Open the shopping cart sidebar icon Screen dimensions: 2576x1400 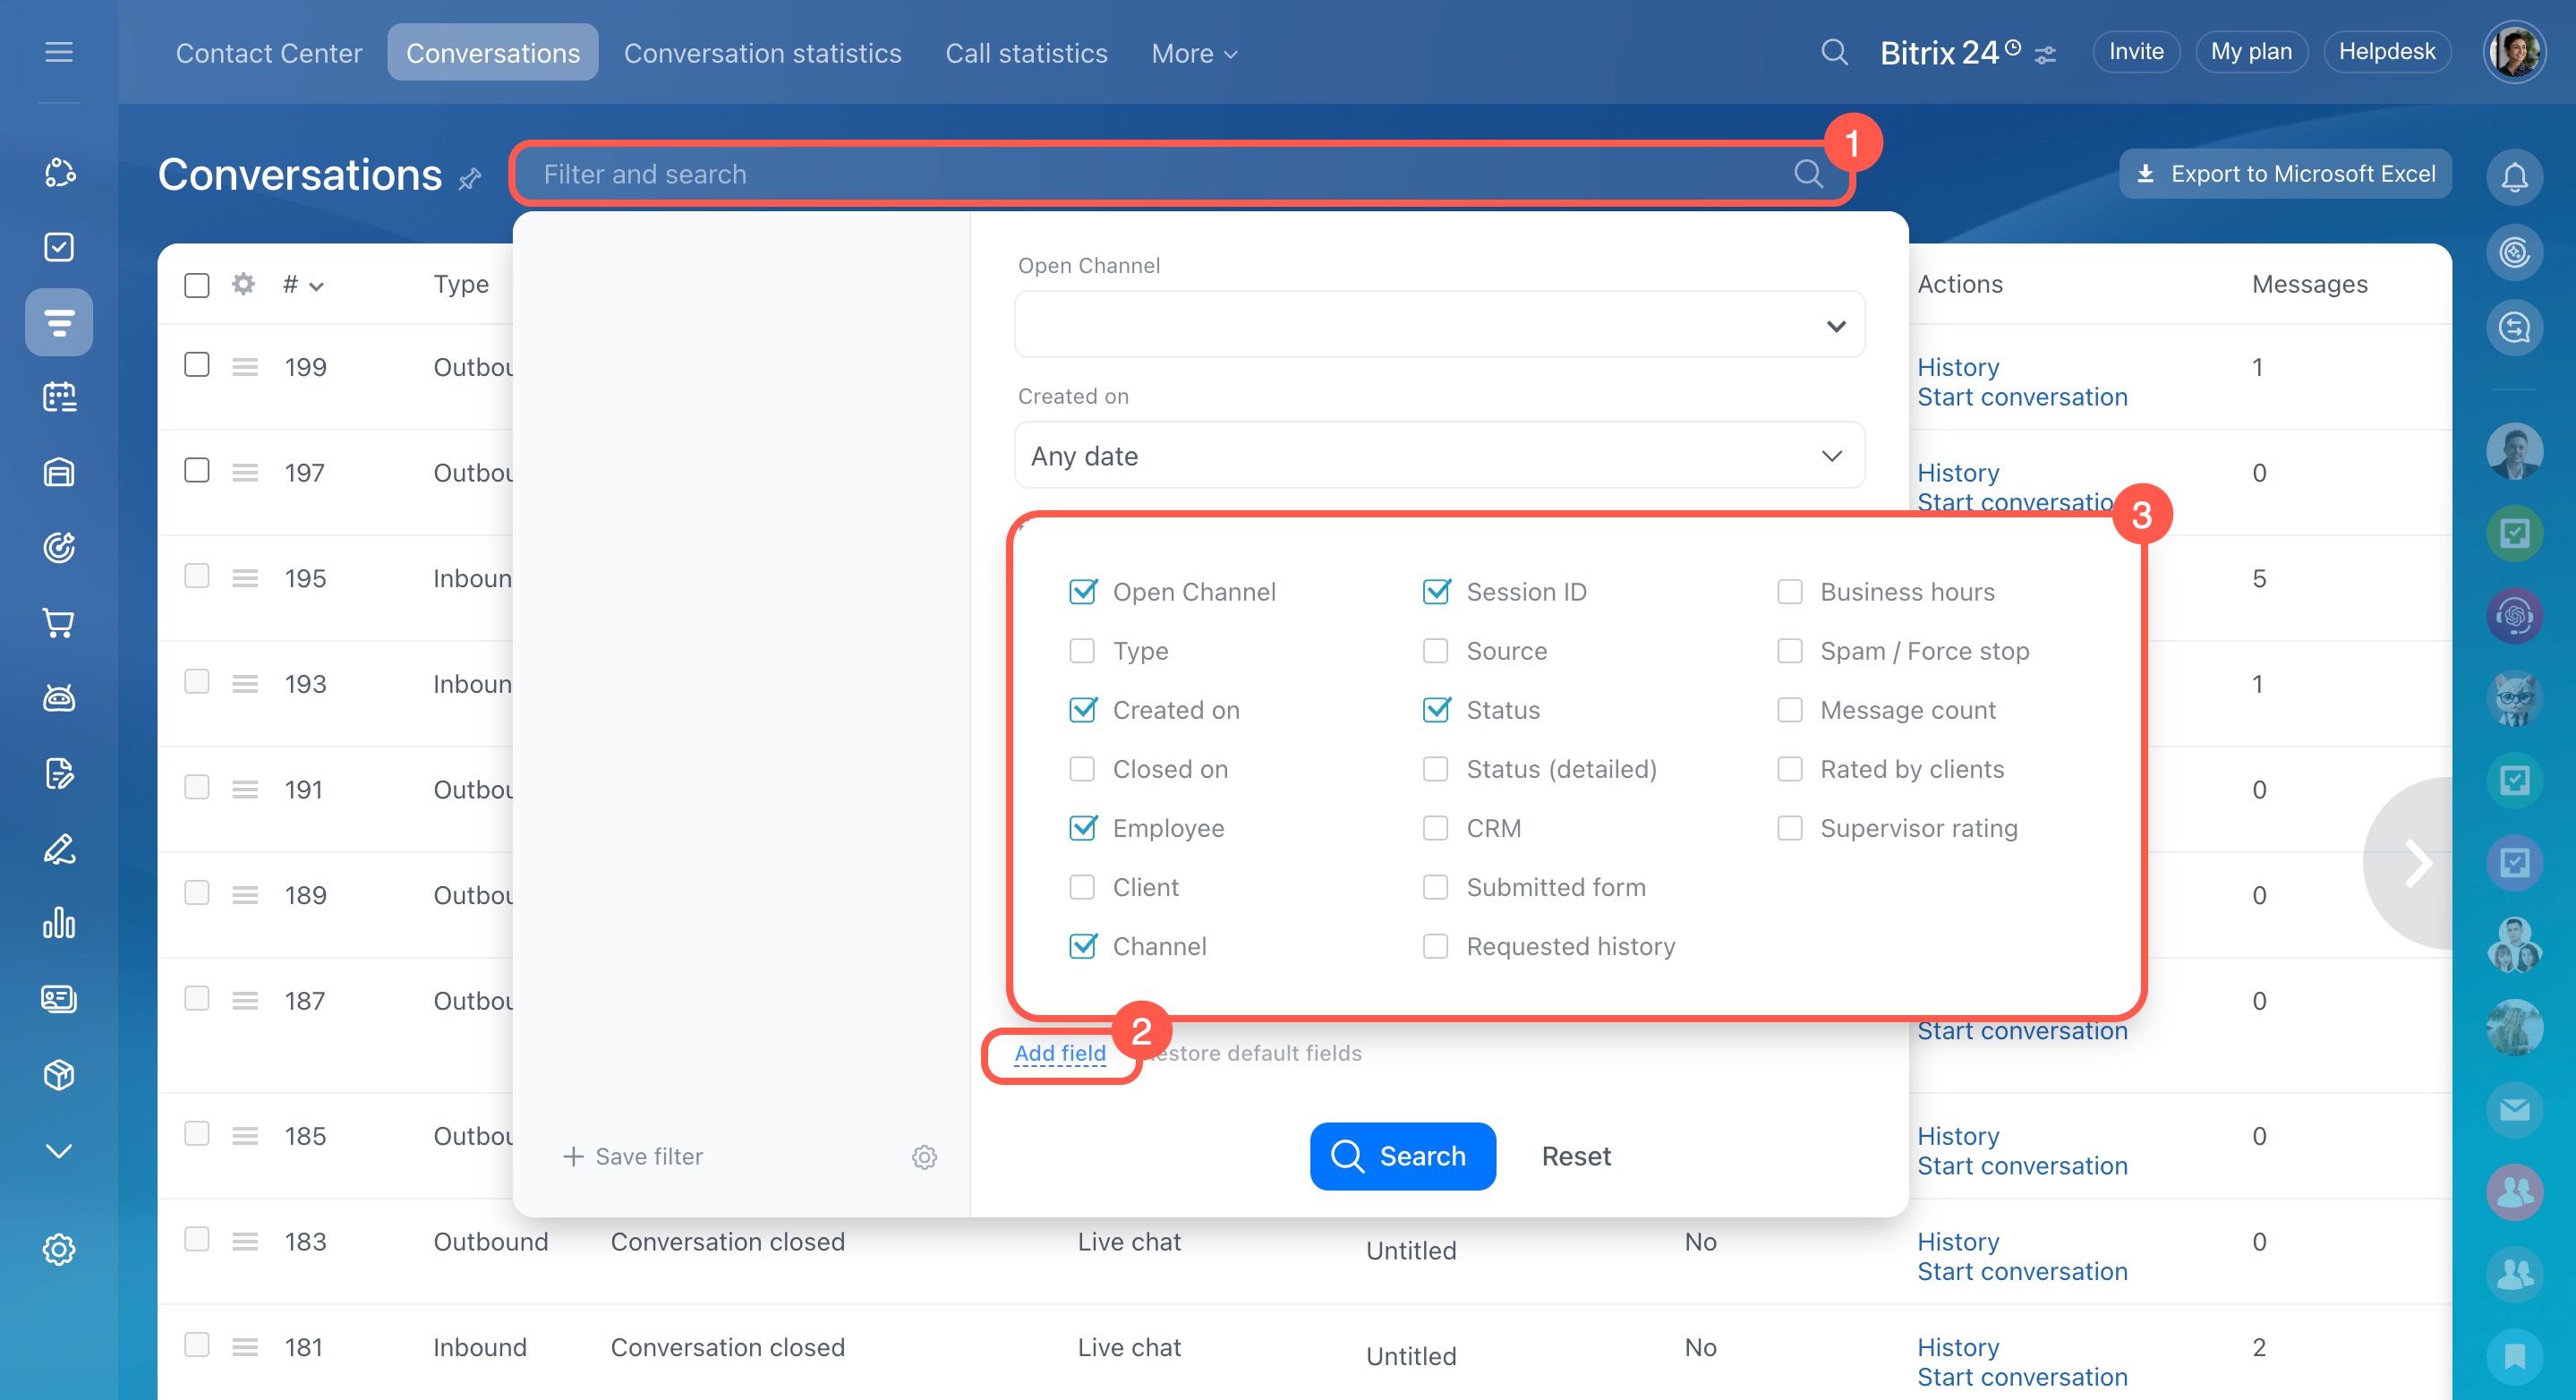(59, 623)
